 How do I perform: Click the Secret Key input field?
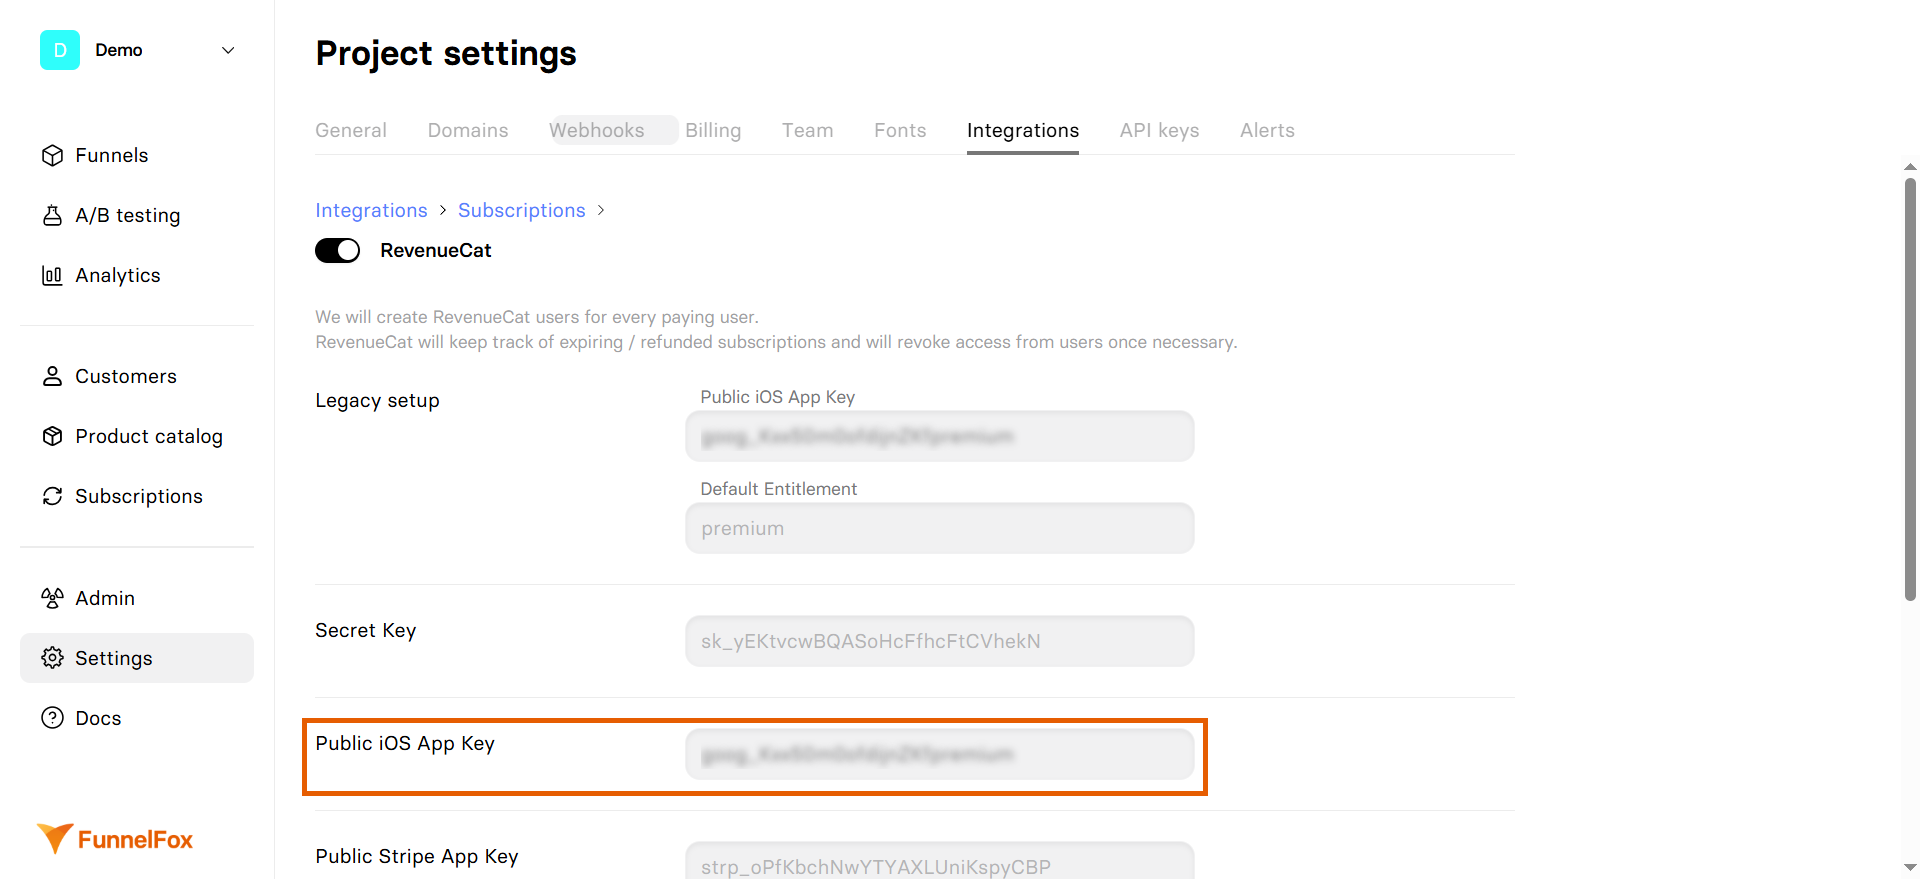point(940,641)
